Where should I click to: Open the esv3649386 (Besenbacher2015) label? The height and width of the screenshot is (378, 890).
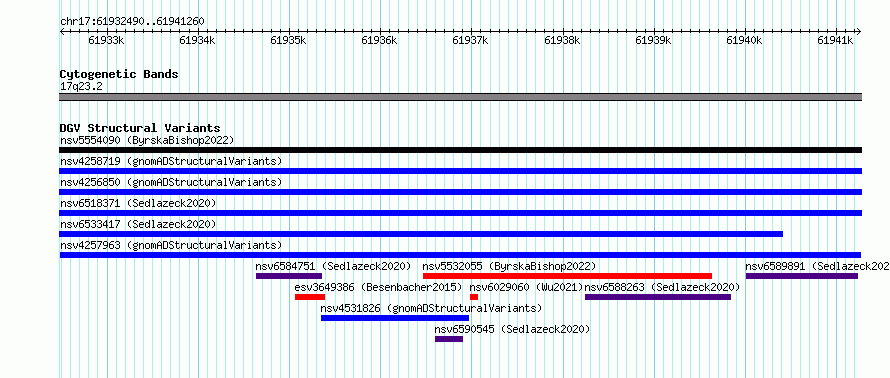(x=379, y=287)
